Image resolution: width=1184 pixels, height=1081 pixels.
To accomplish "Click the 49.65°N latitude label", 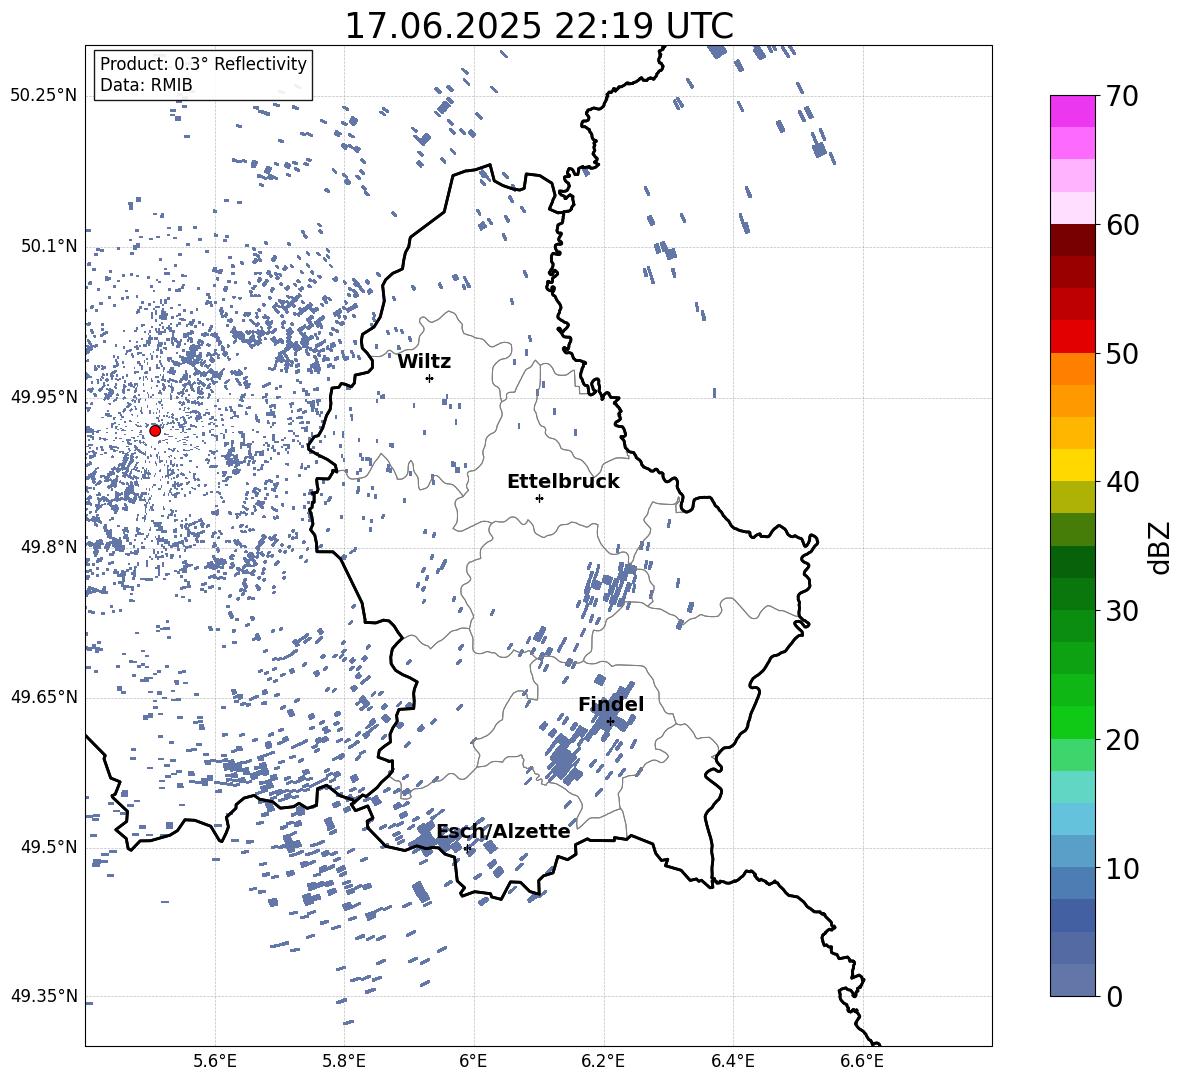I will [x=44, y=697].
